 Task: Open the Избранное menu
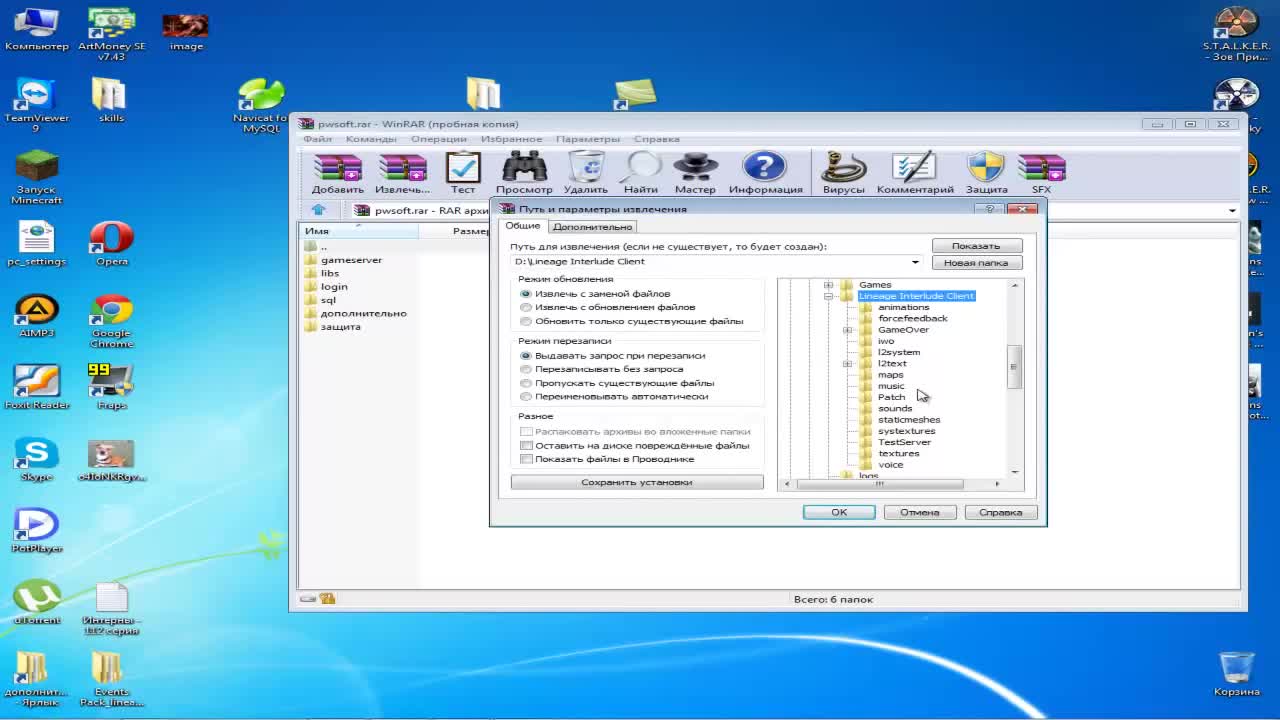[511, 139]
